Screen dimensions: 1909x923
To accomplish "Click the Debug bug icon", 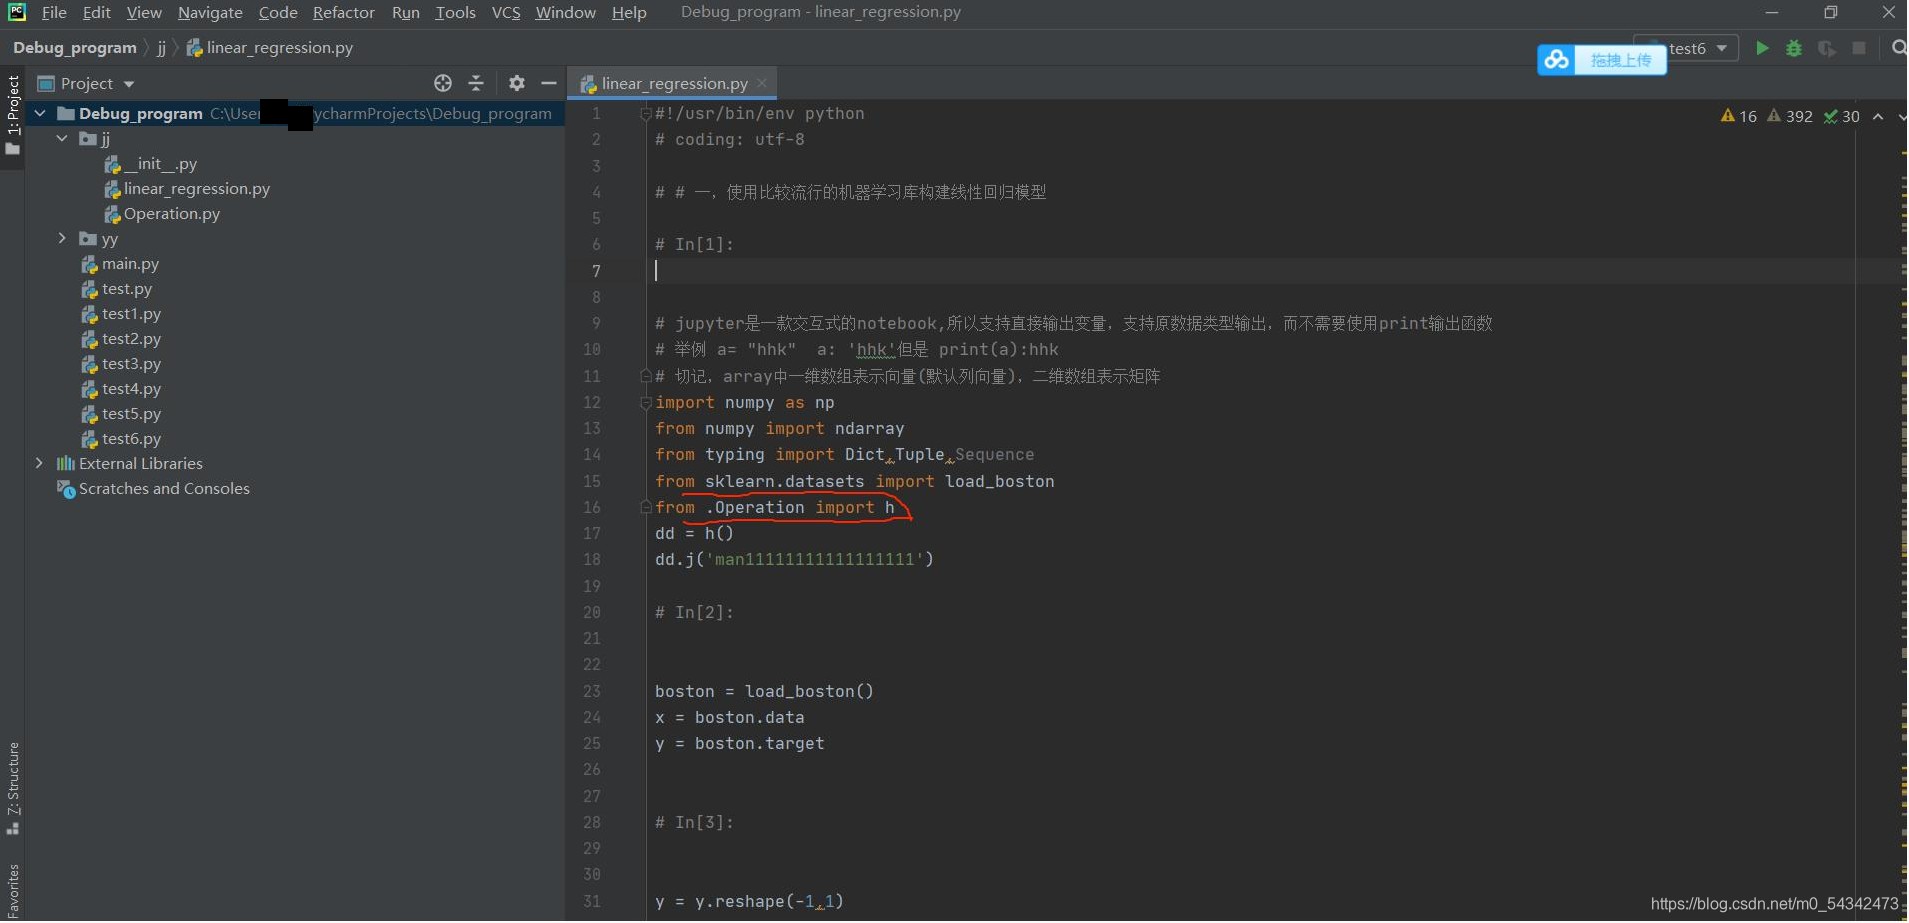I will pyautogui.click(x=1794, y=48).
